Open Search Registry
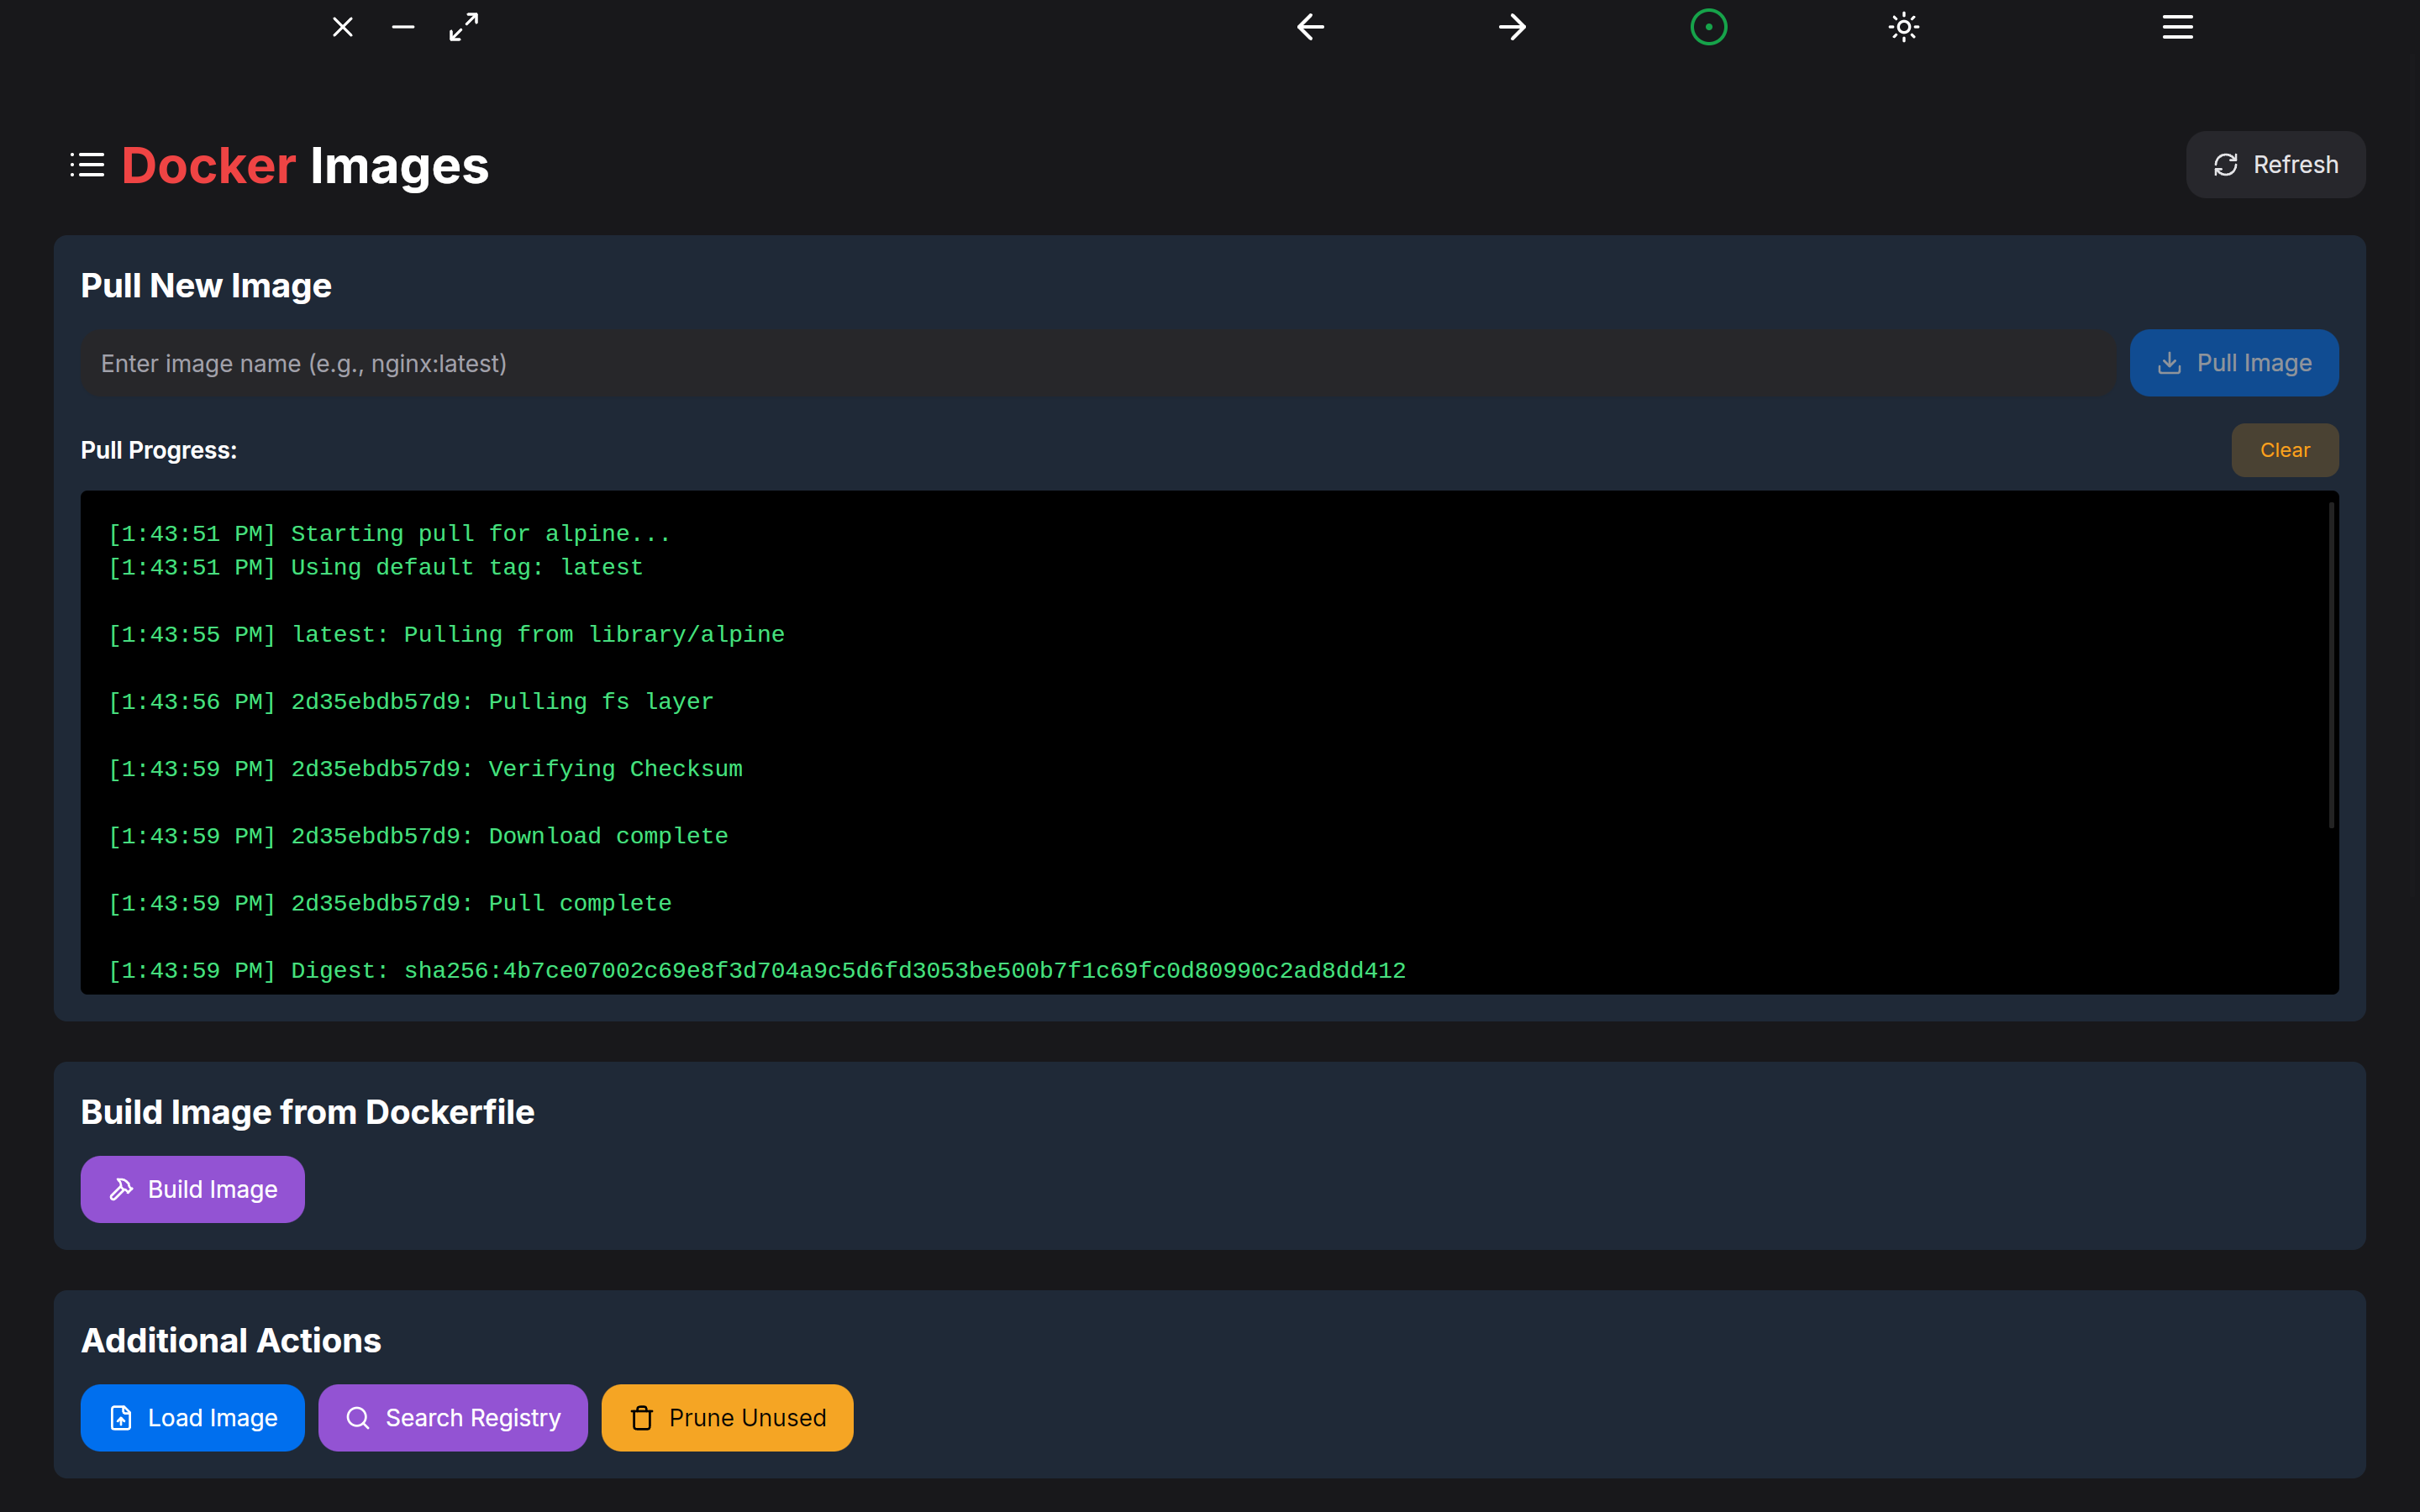 coord(453,1418)
